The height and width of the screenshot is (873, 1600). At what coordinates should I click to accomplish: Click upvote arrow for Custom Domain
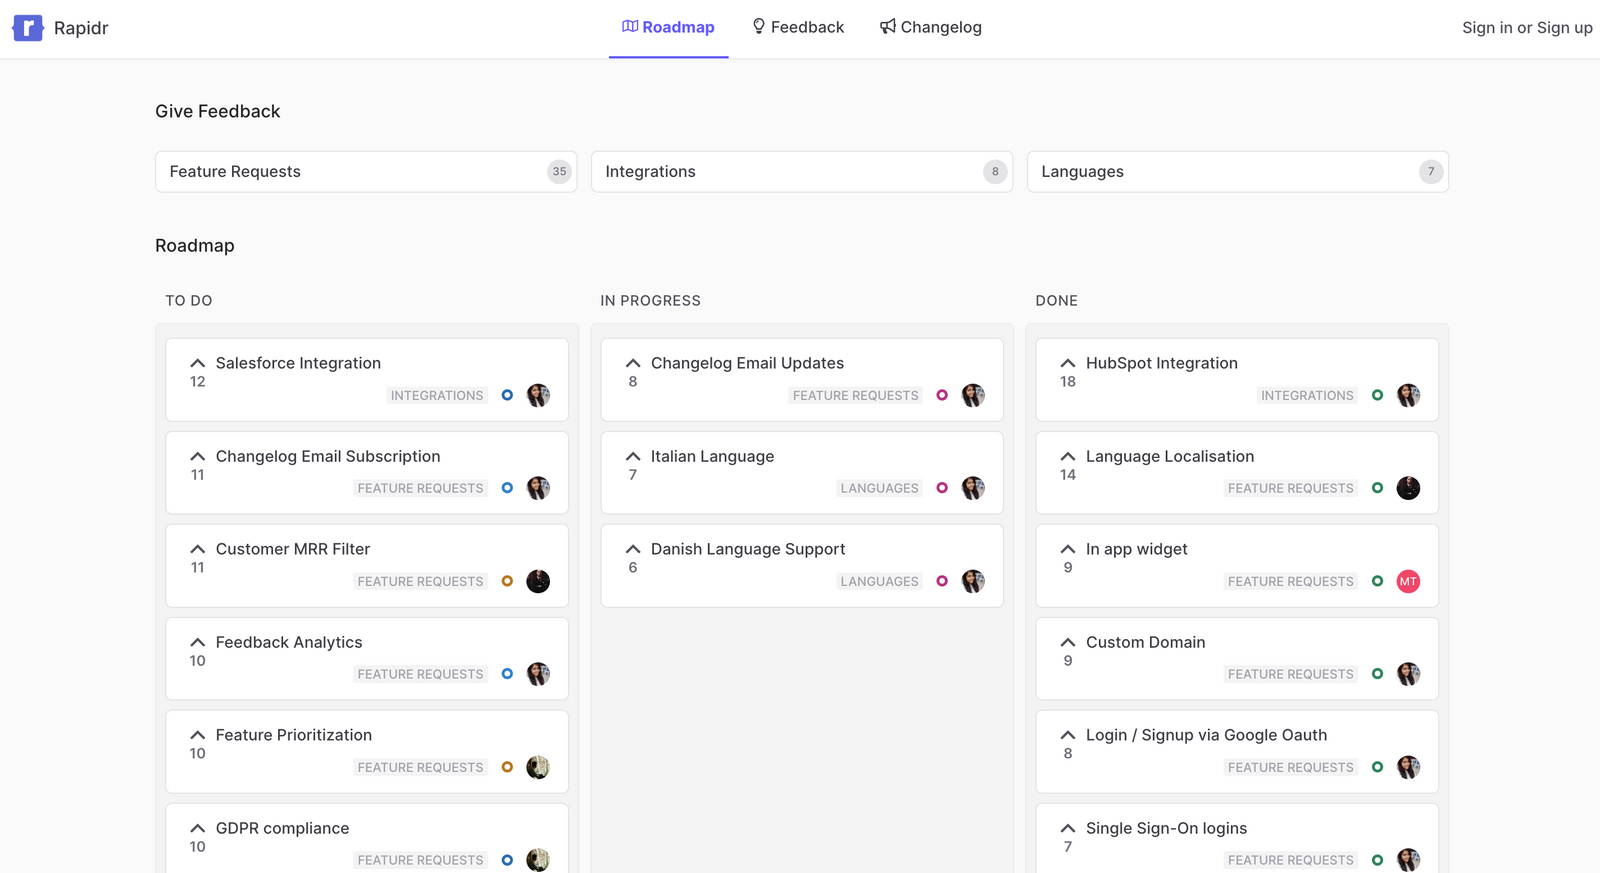[x=1068, y=643]
